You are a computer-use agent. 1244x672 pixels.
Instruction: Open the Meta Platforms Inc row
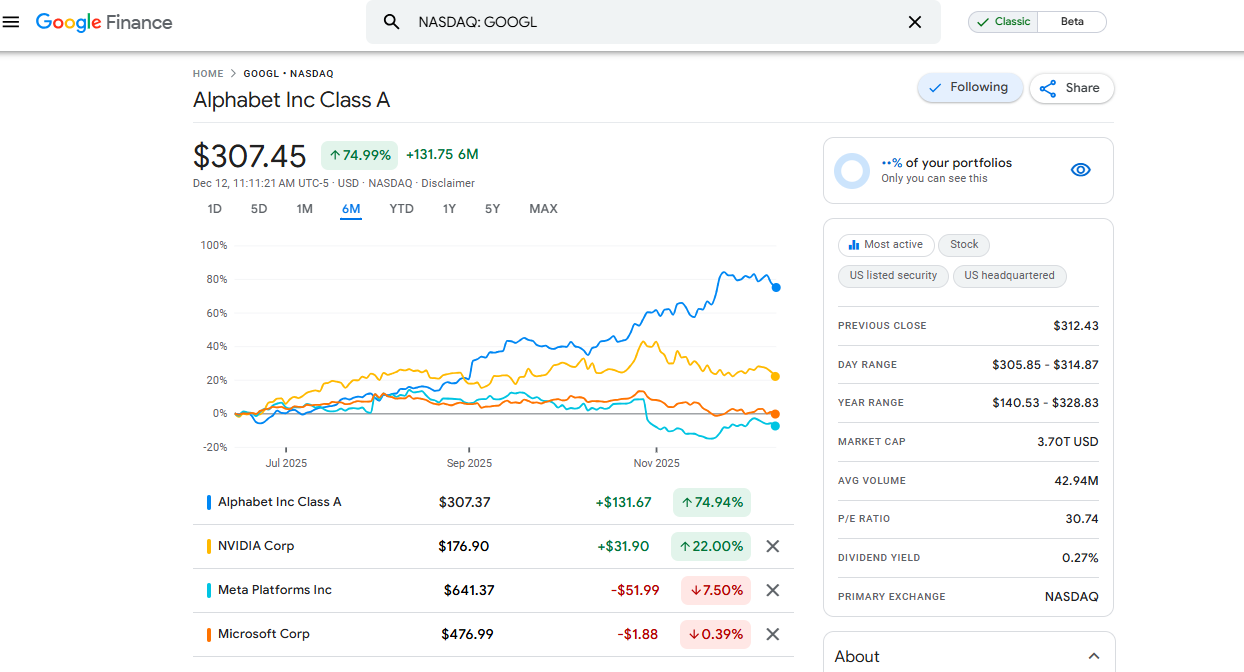(x=493, y=590)
